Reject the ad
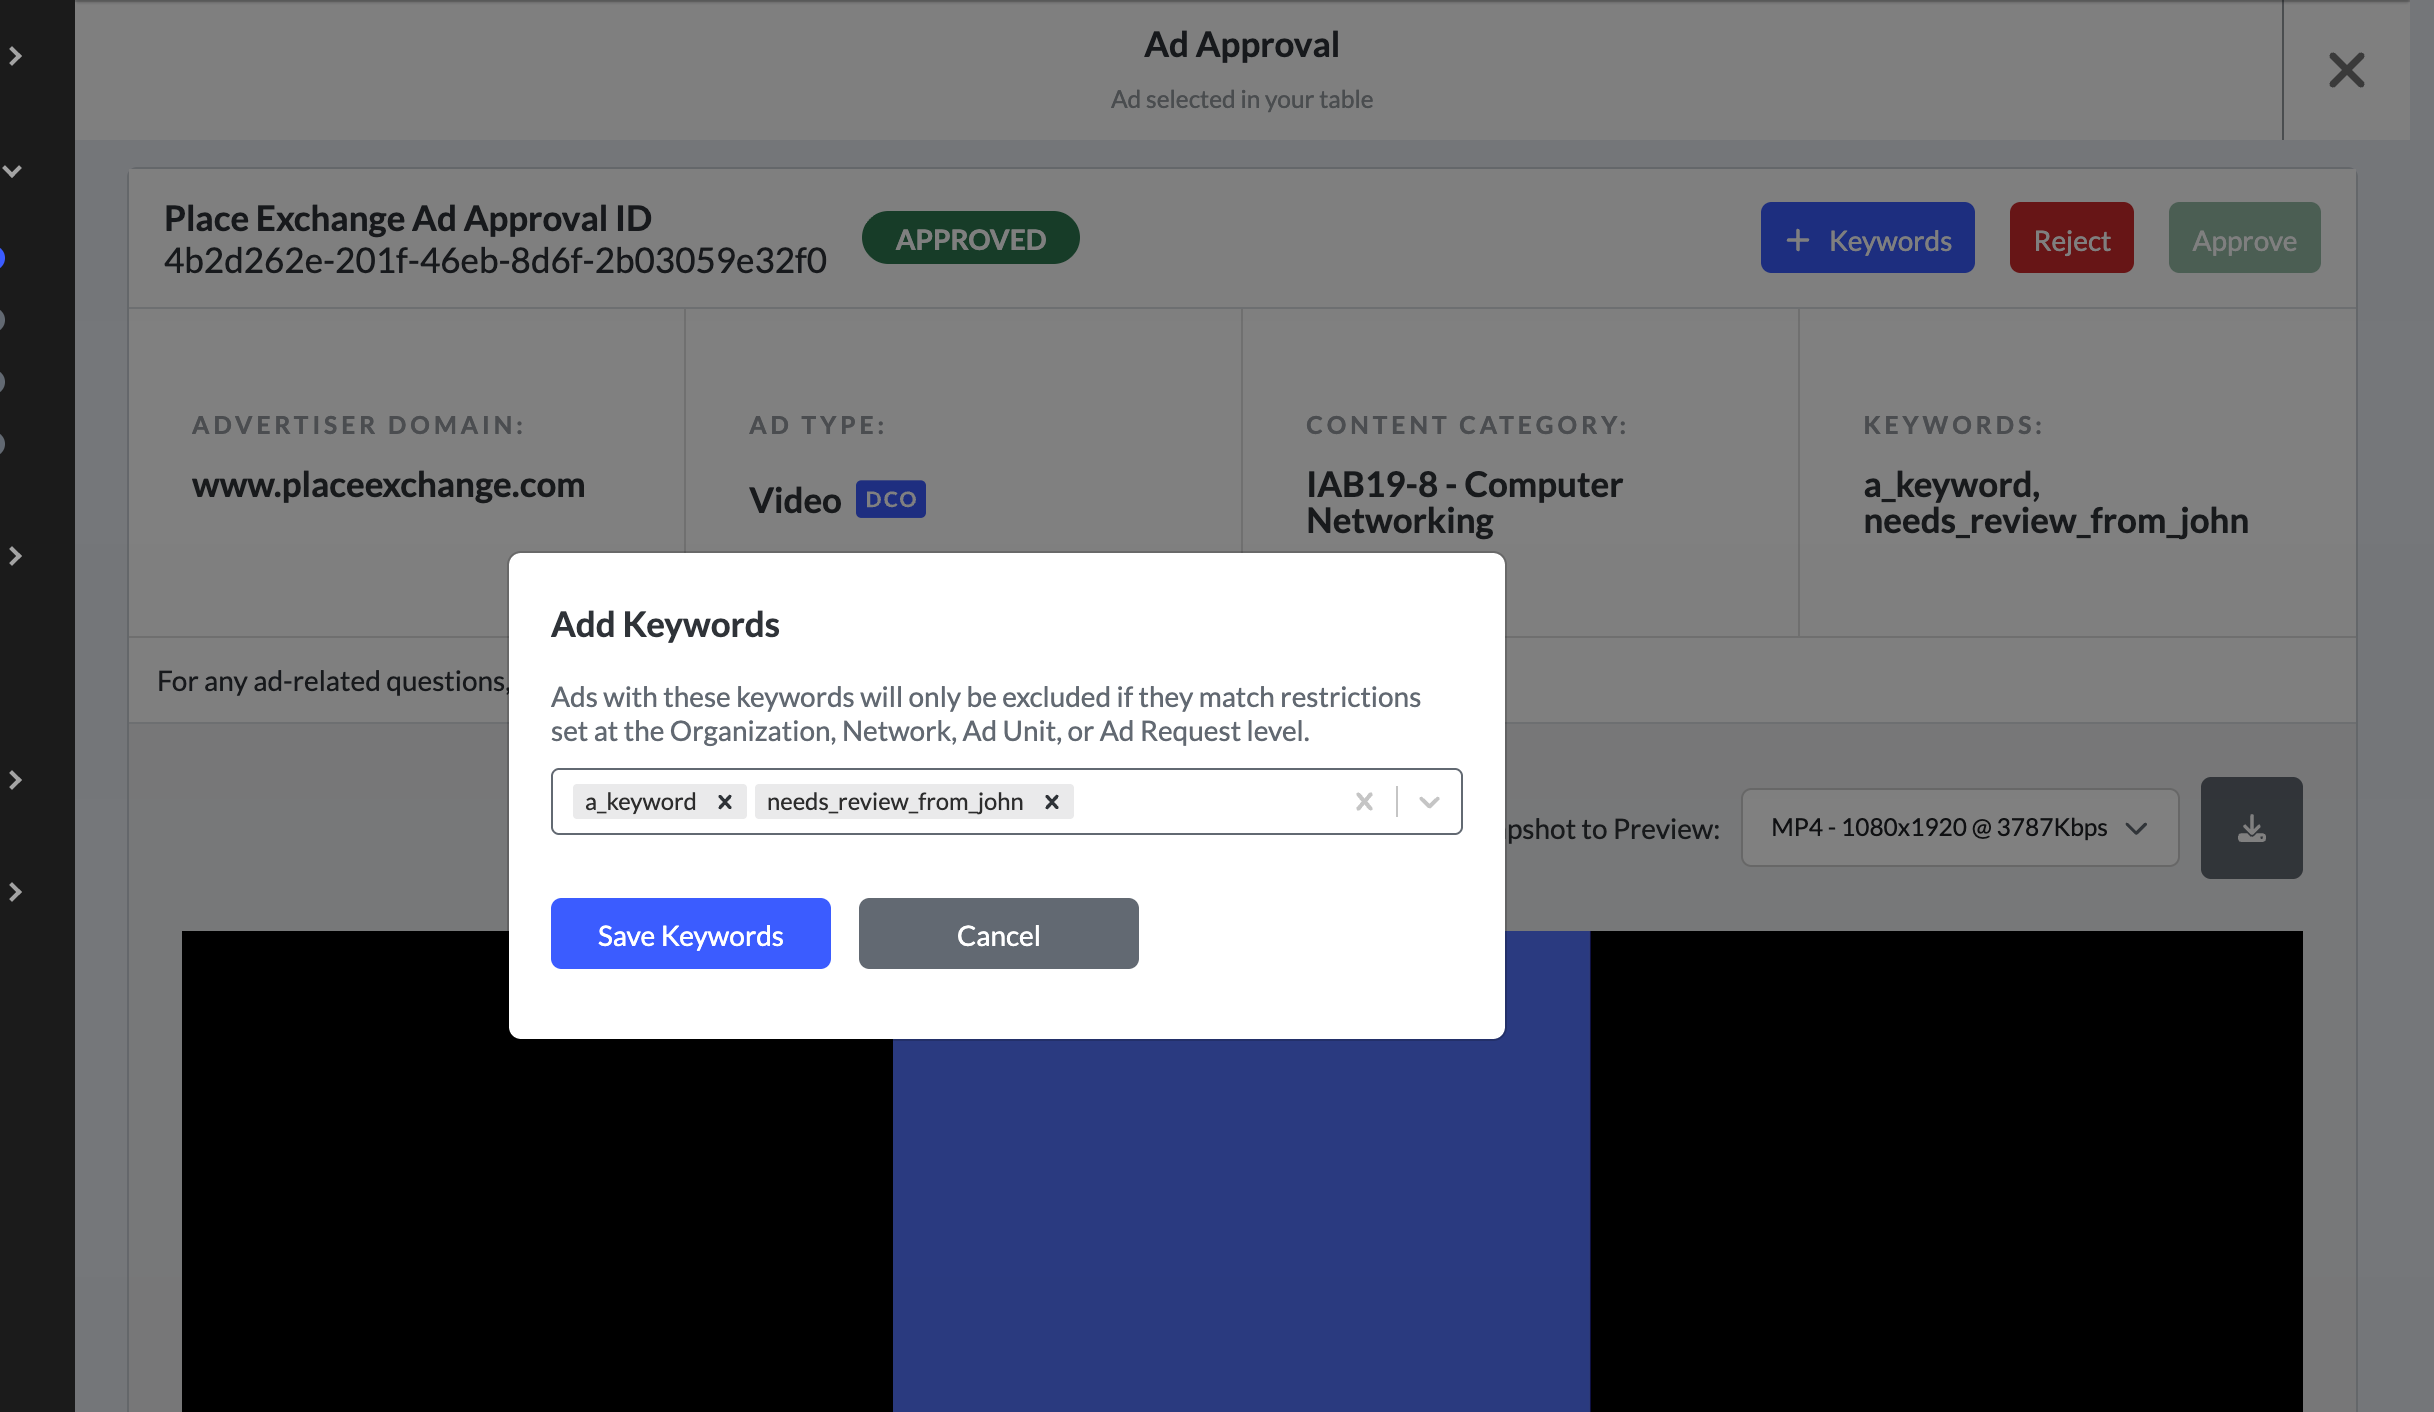The height and width of the screenshot is (1412, 2434). click(x=2071, y=238)
